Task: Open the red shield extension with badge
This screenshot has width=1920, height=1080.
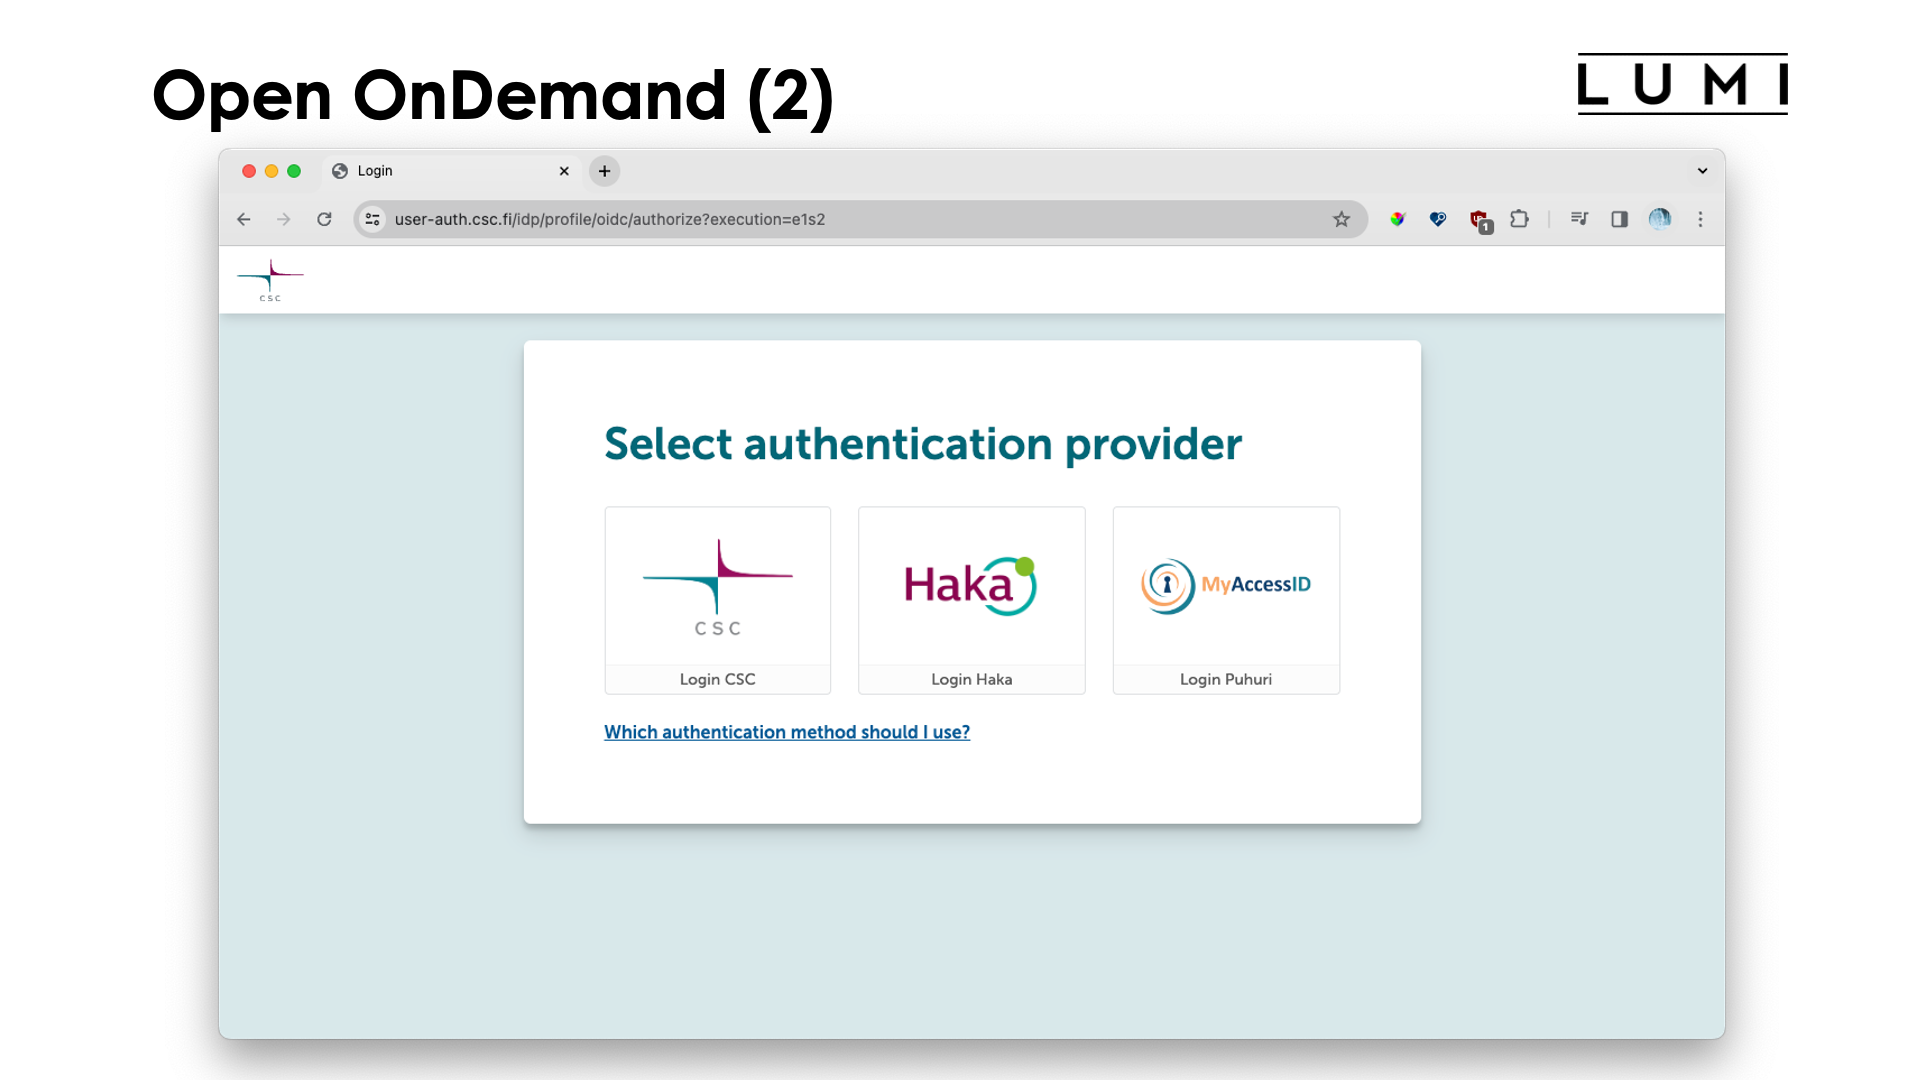Action: pyautogui.click(x=1480, y=221)
